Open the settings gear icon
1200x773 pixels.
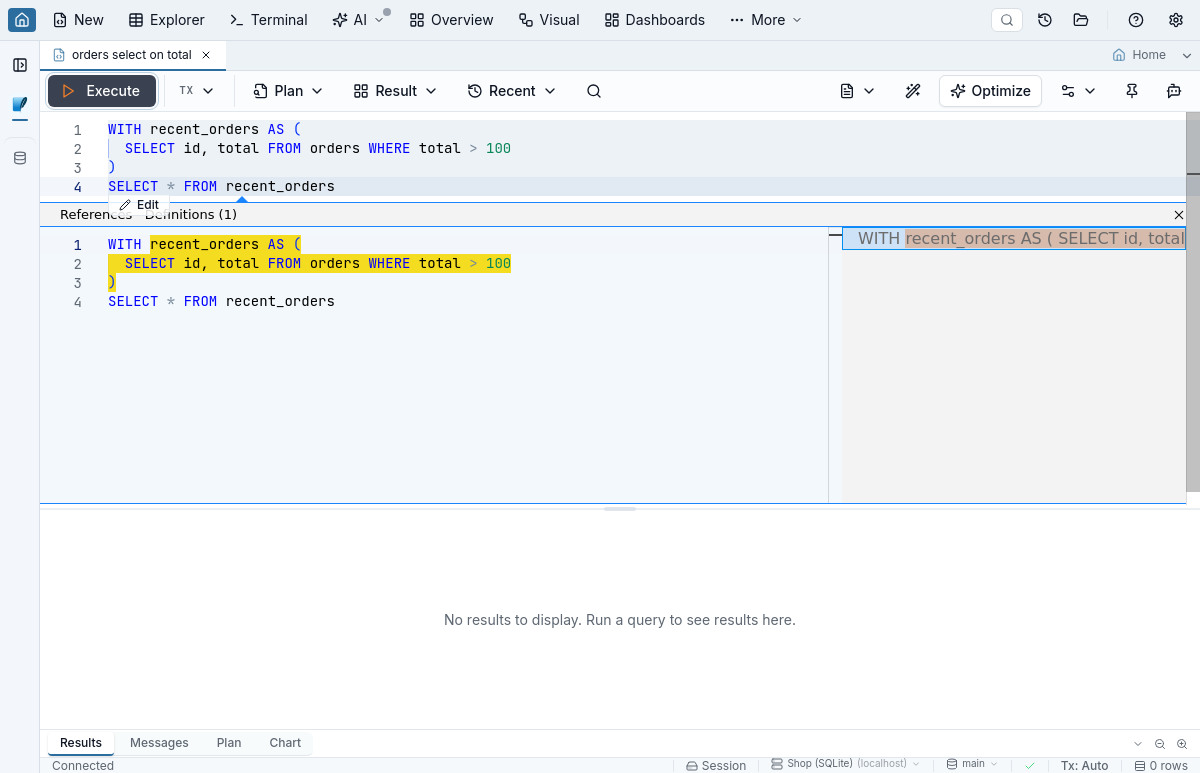(x=1176, y=20)
